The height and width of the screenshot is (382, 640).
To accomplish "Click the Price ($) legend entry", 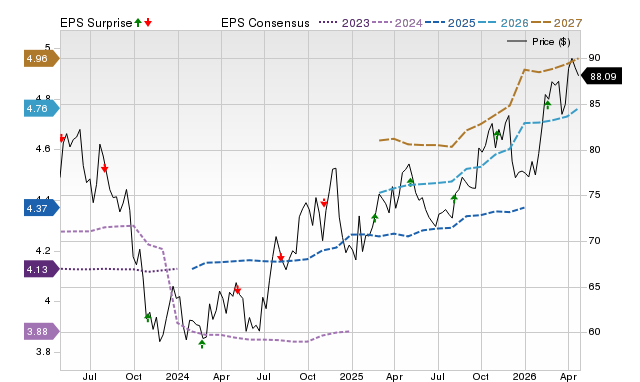I will (x=538, y=42).
